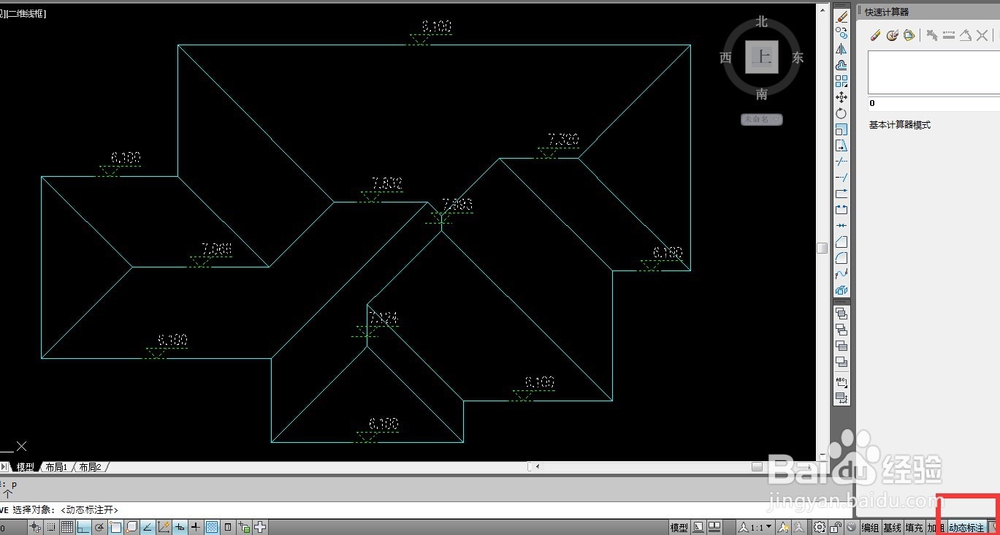Toggle annotation visibility icon
This screenshot has height=535, width=1000.
coord(783,527)
